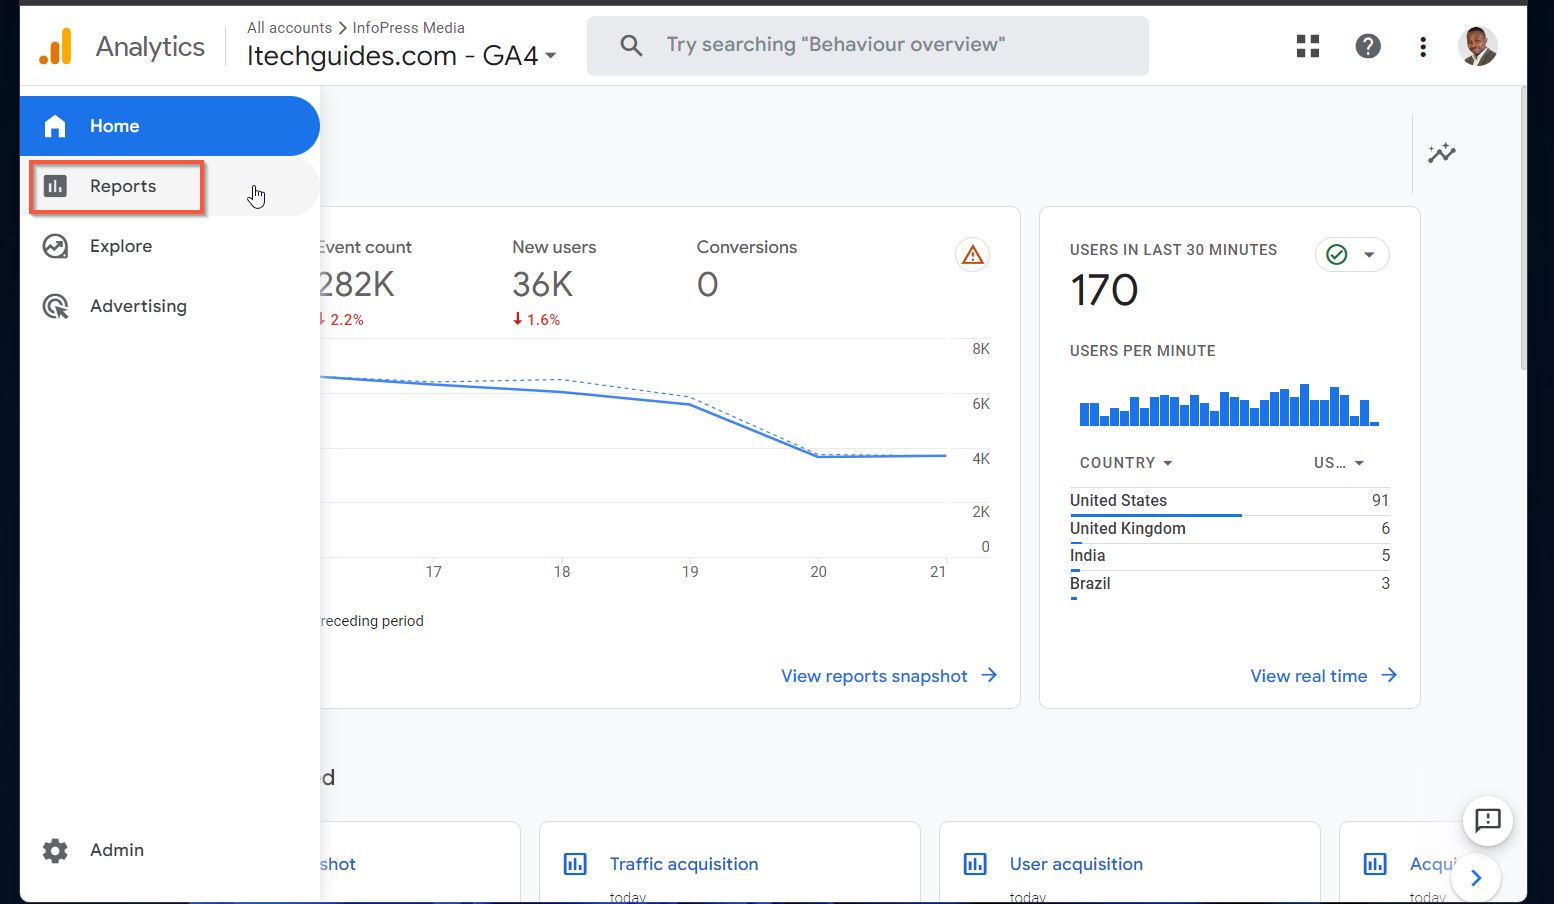Expand the US... metric dropdown

click(1339, 463)
